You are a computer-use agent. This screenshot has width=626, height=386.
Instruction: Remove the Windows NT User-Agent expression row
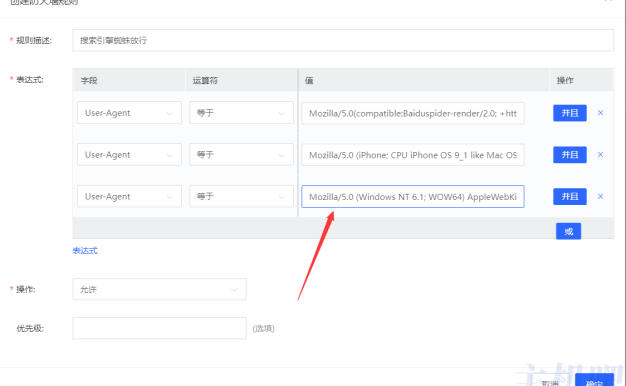[600, 196]
